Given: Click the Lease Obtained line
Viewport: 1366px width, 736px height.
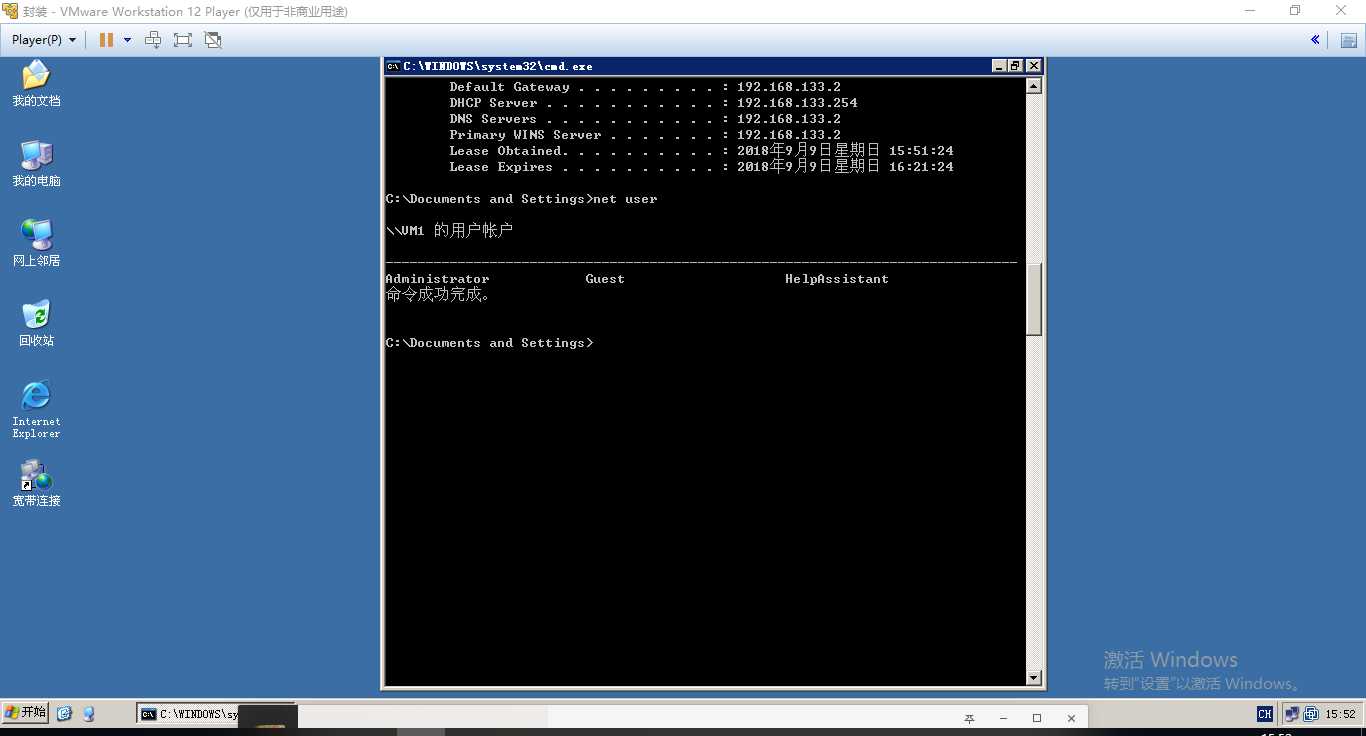Looking at the screenshot, I should [701, 151].
